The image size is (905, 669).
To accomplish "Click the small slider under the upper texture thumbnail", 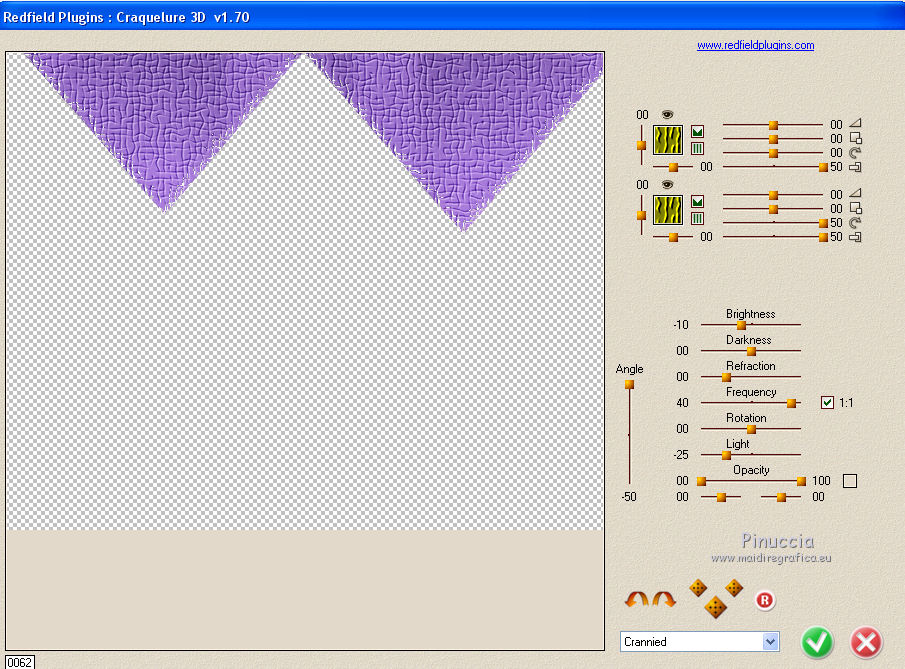I will (x=673, y=167).
